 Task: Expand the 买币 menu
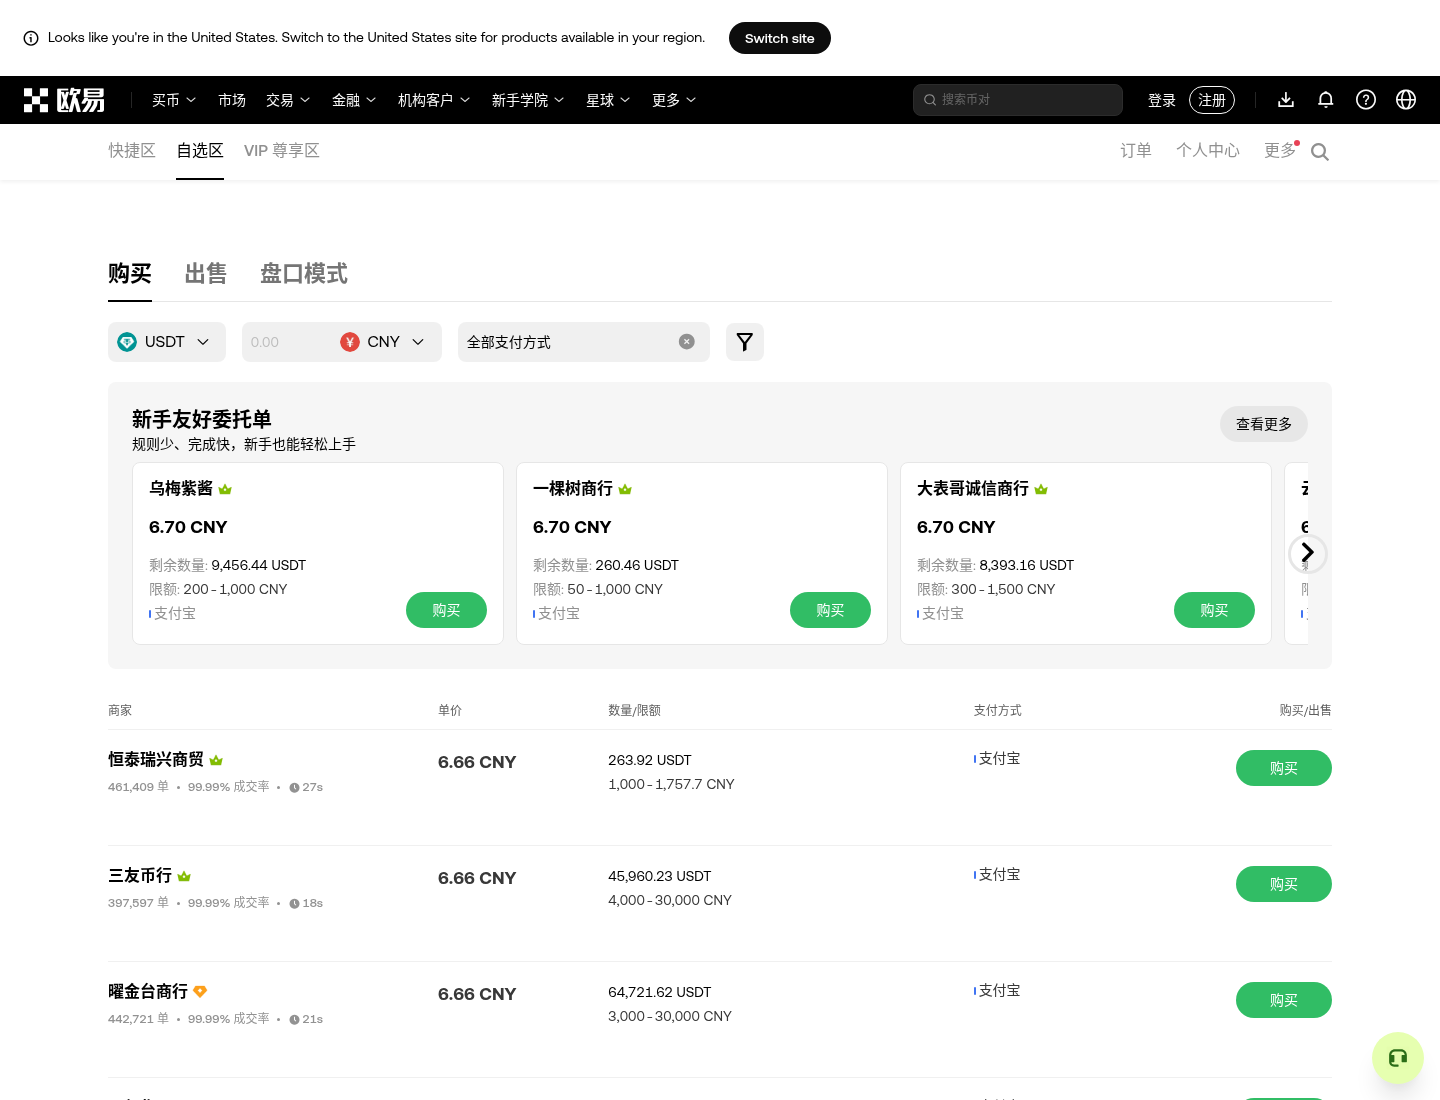click(x=174, y=100)
